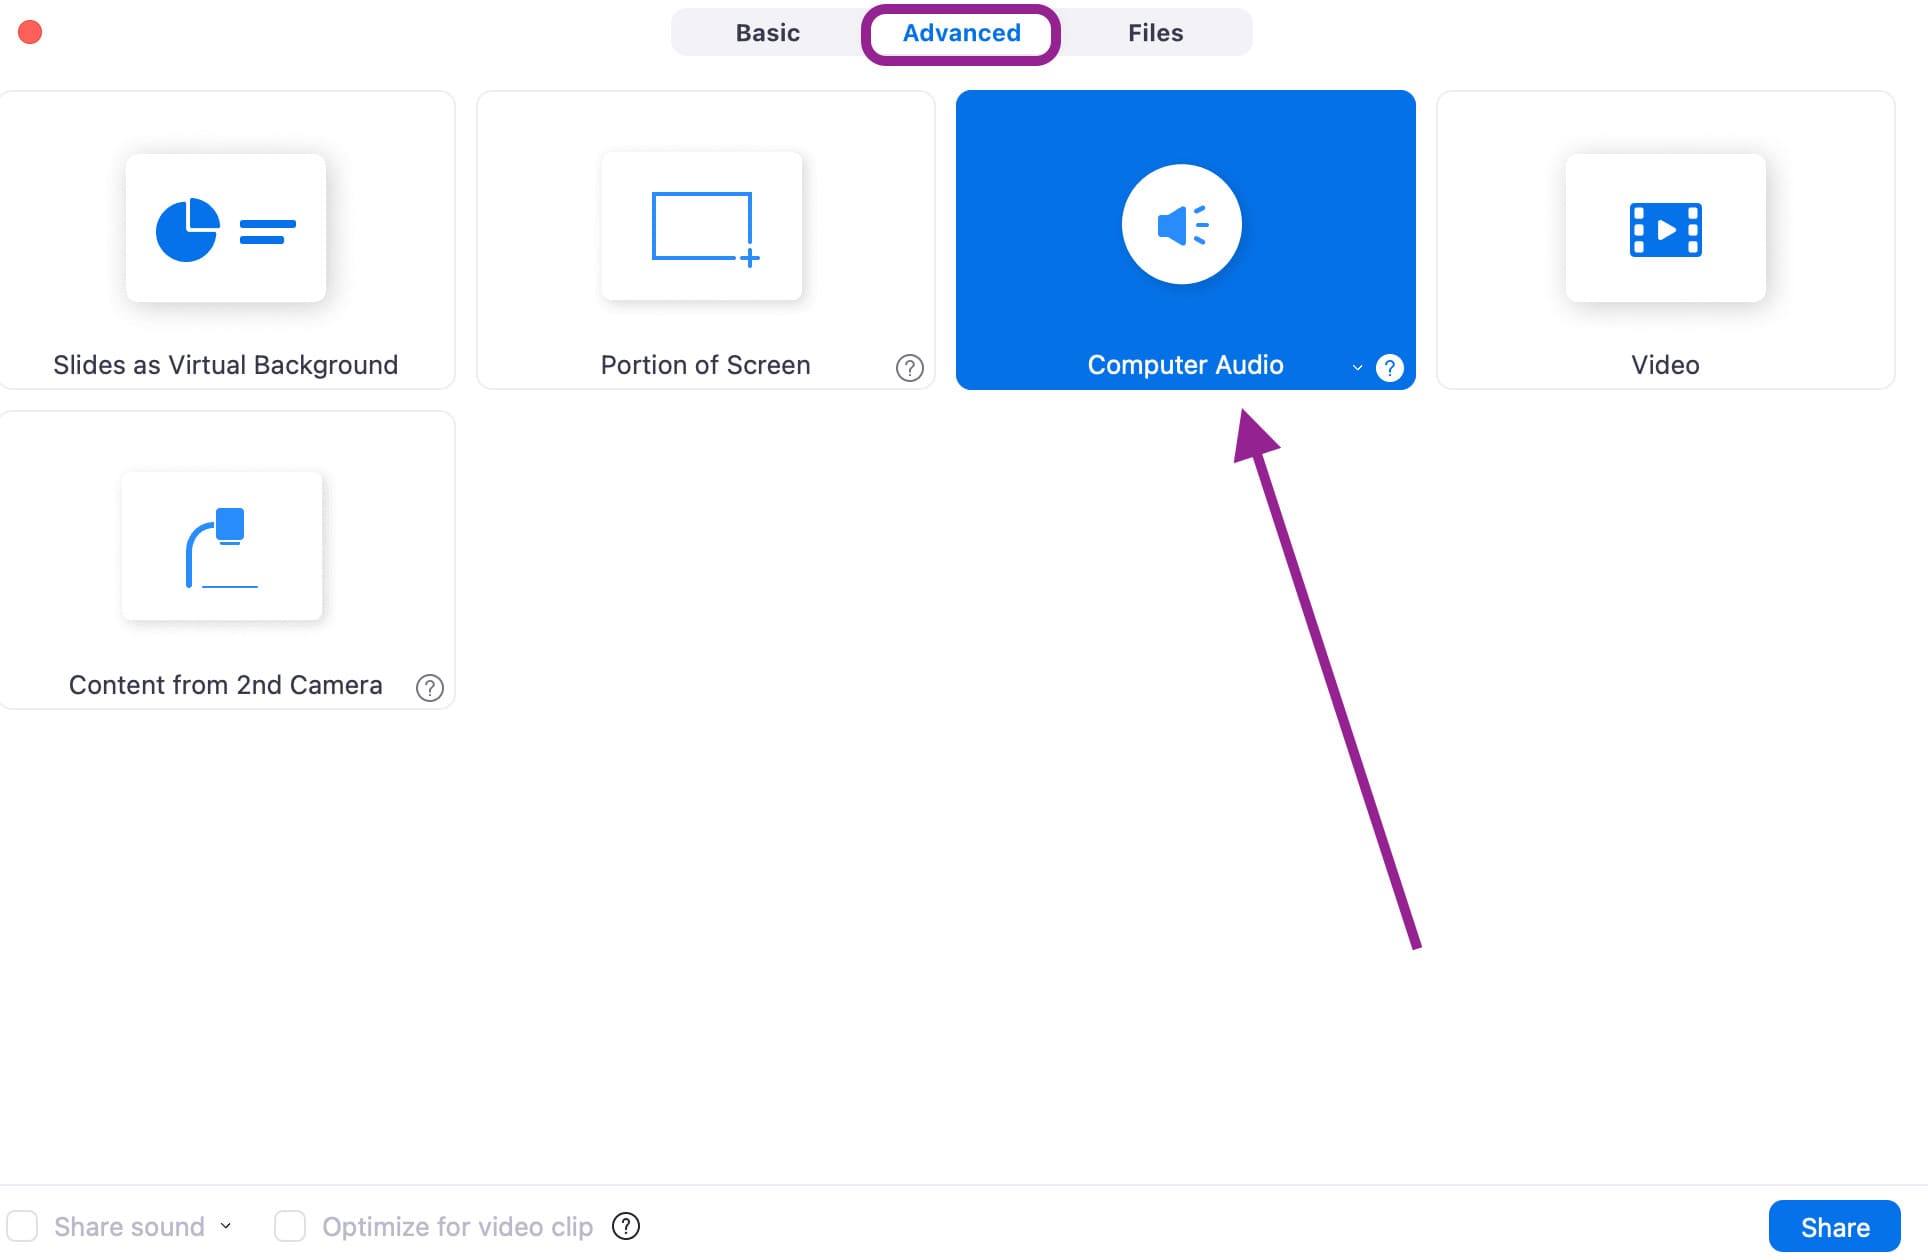Click the Advanced tab to stay on it

click(x=962, y=31)
